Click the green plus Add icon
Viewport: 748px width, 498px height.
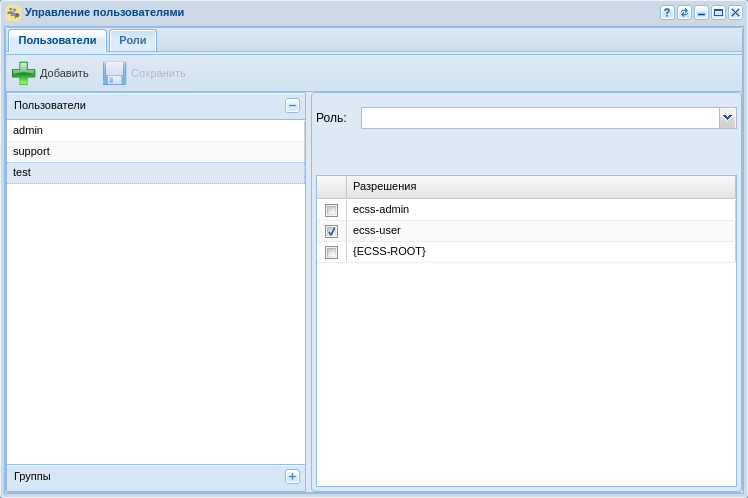coord(23,73)
